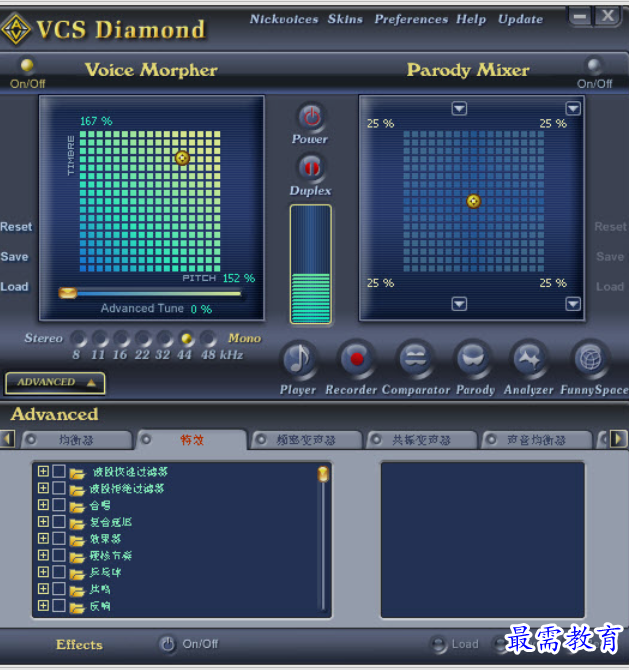Click Reset beside Parody Mixer

point(611,226)
